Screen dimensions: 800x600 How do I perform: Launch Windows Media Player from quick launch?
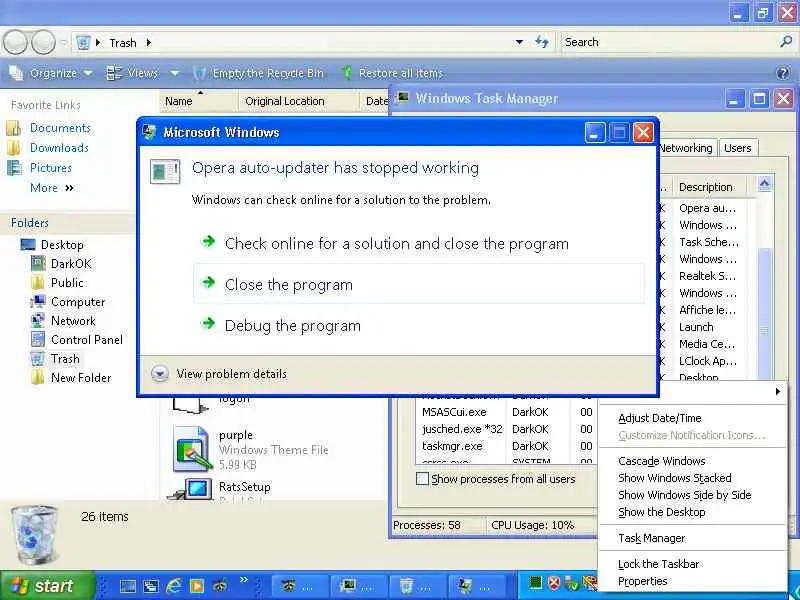click(197, 586)
